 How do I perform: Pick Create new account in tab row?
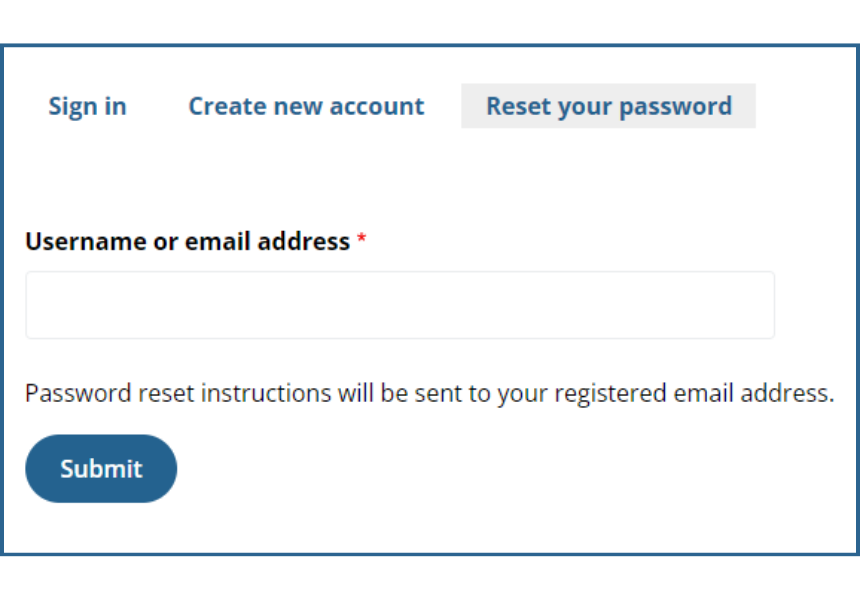point(306,106)
